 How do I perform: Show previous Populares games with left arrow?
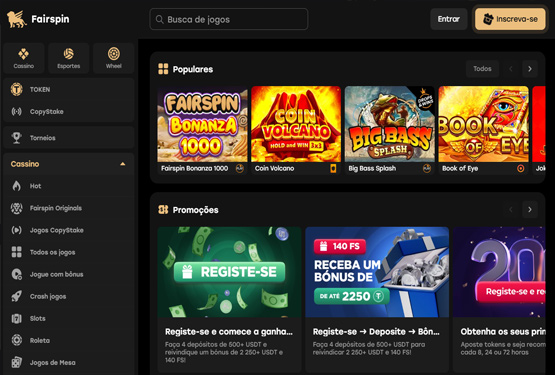[511, 69]
